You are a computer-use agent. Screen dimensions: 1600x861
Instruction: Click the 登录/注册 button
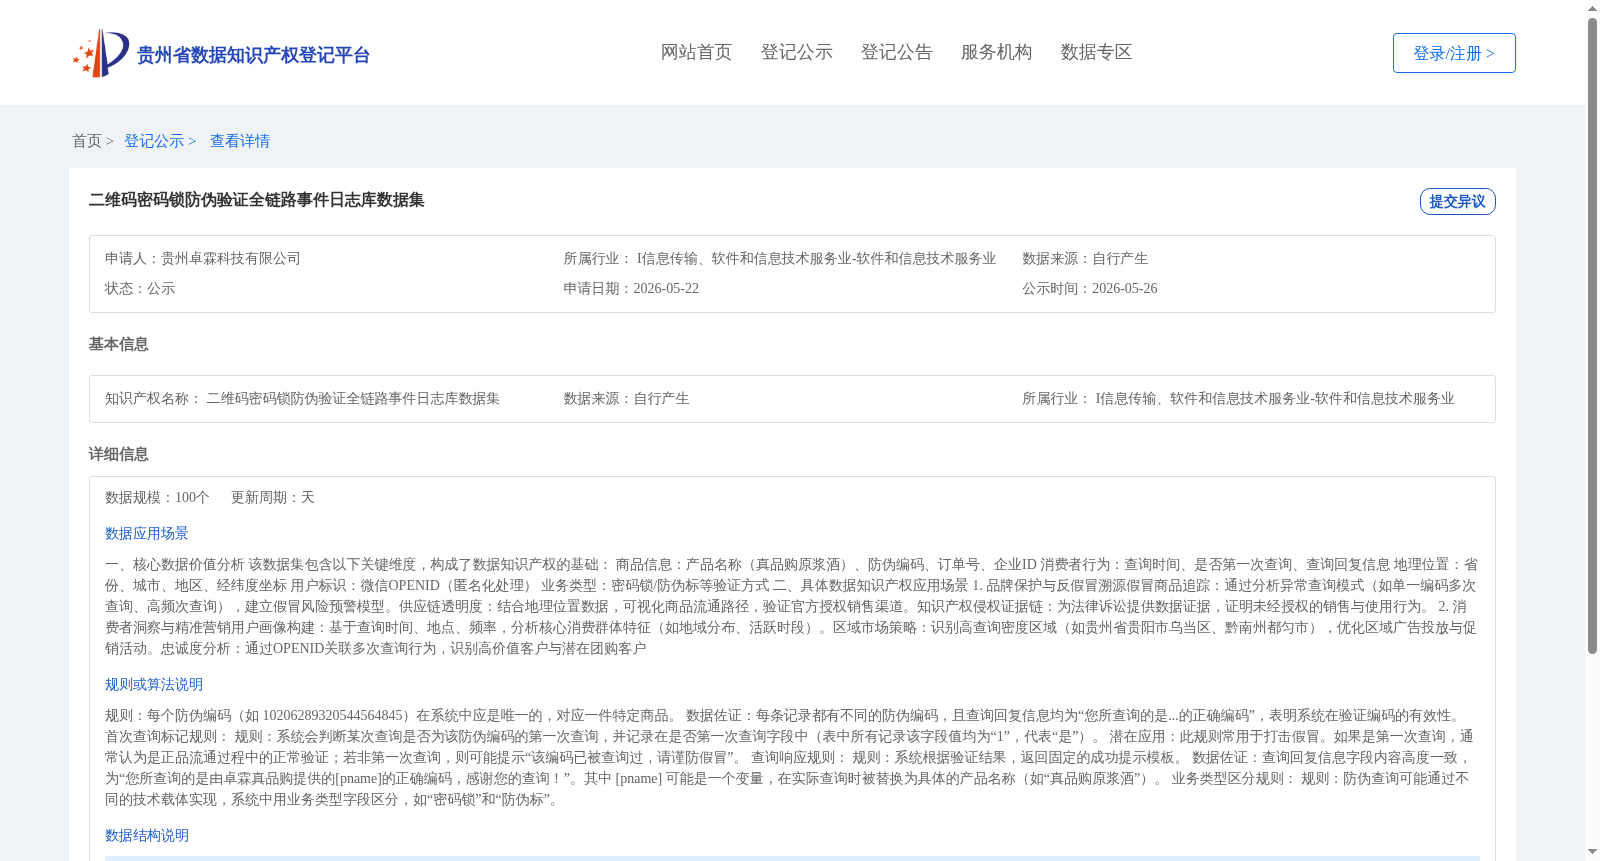[x=1454, y=53]
